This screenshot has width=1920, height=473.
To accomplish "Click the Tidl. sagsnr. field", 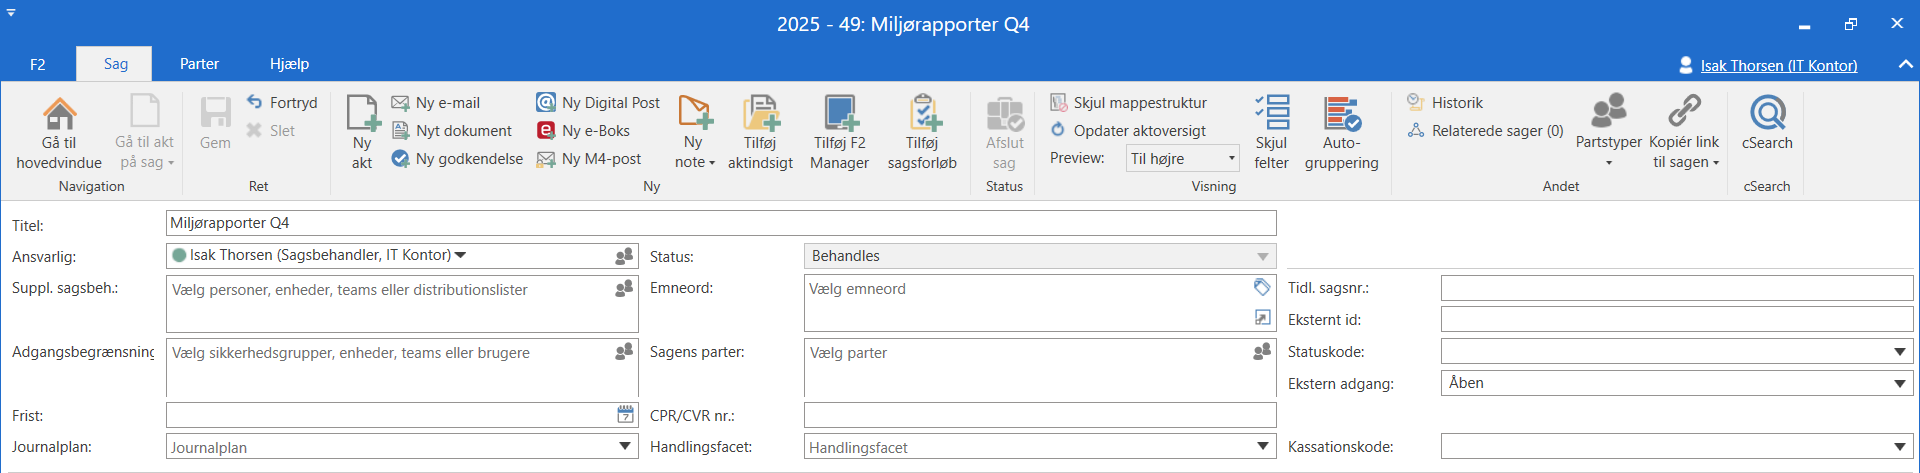I will 1677,288.
